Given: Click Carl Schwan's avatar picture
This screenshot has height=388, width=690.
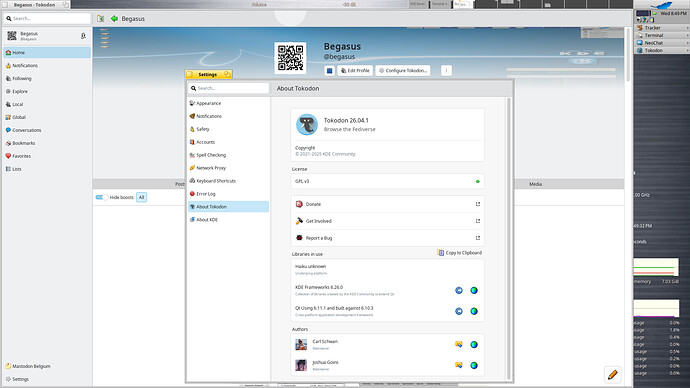Looking at the screenshot, I should point(301,344).
